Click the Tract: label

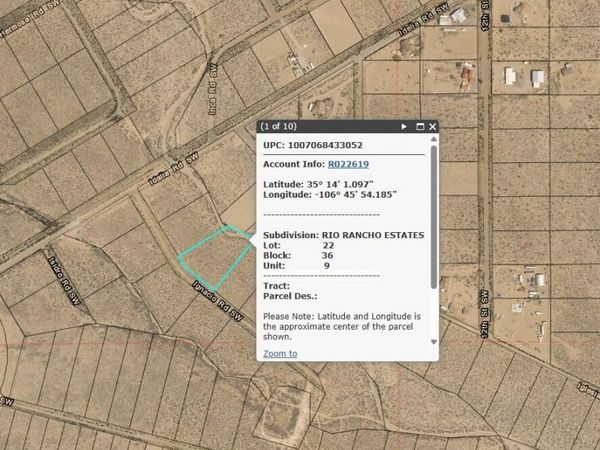277,286
